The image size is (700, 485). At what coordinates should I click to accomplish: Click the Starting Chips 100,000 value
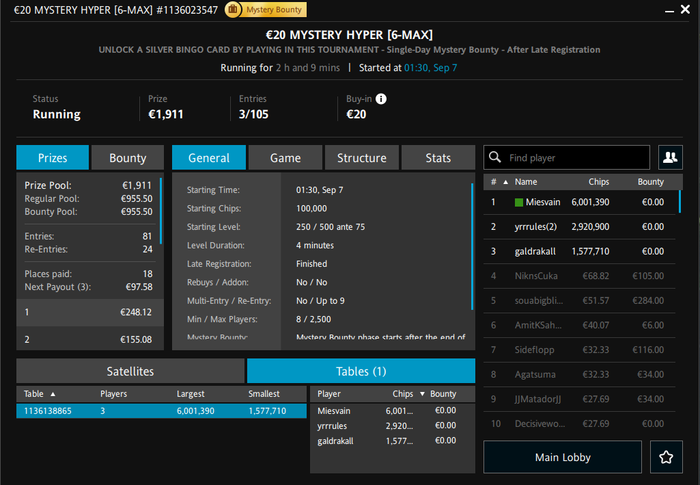(312, 209)
